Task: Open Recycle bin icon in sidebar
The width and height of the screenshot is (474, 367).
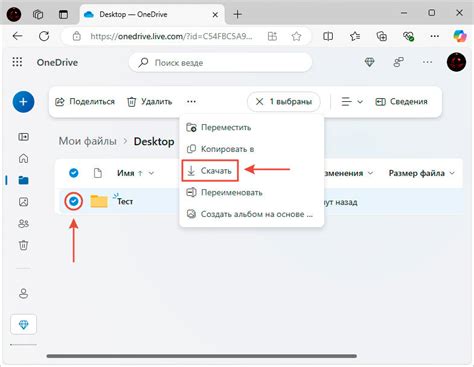Action: pos(23,245)
